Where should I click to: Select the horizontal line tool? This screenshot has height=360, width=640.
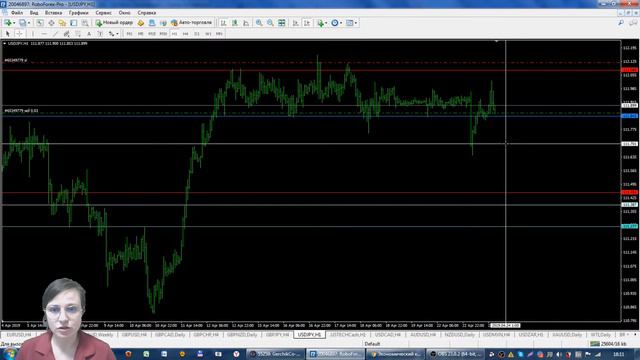click(x=44, y=33)
